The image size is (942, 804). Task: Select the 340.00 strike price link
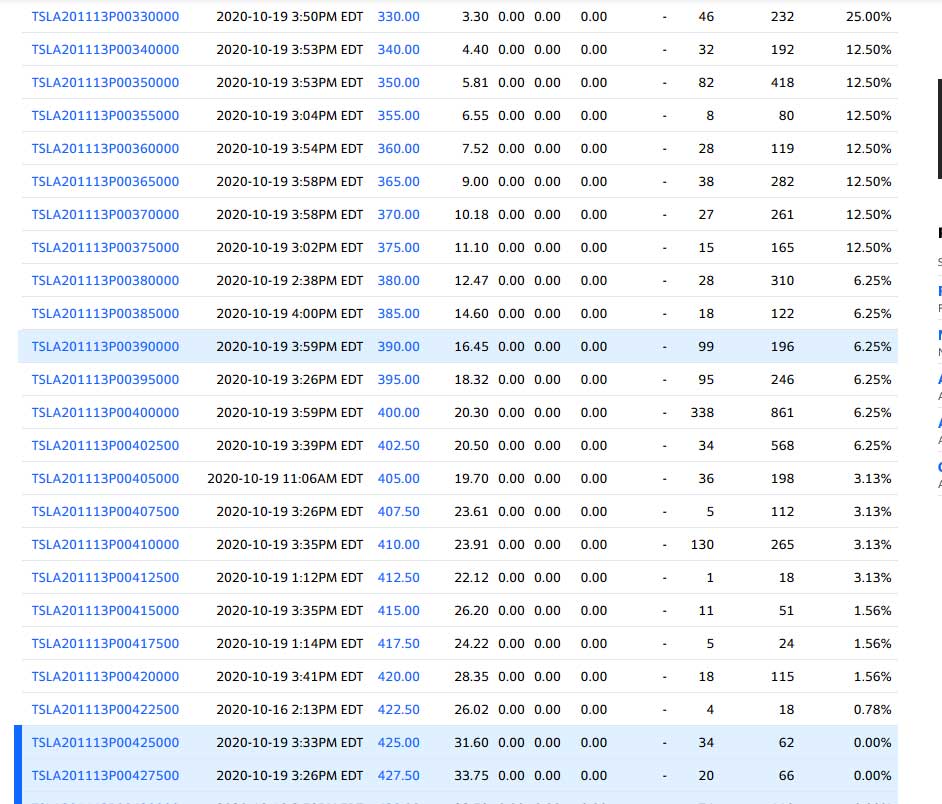coord(398,50)
